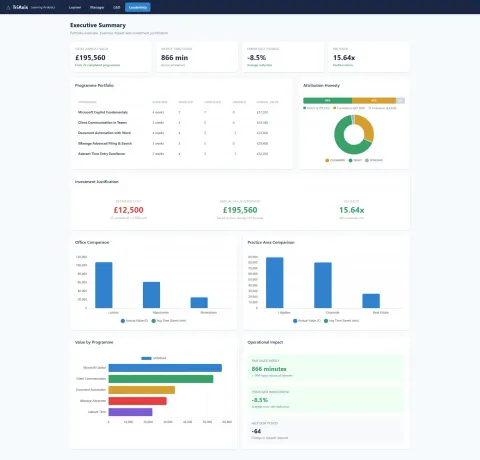The width and height of the screenshot is (480, 460).
Task: Click the Operational Impact heading
Action: point(265,342)
